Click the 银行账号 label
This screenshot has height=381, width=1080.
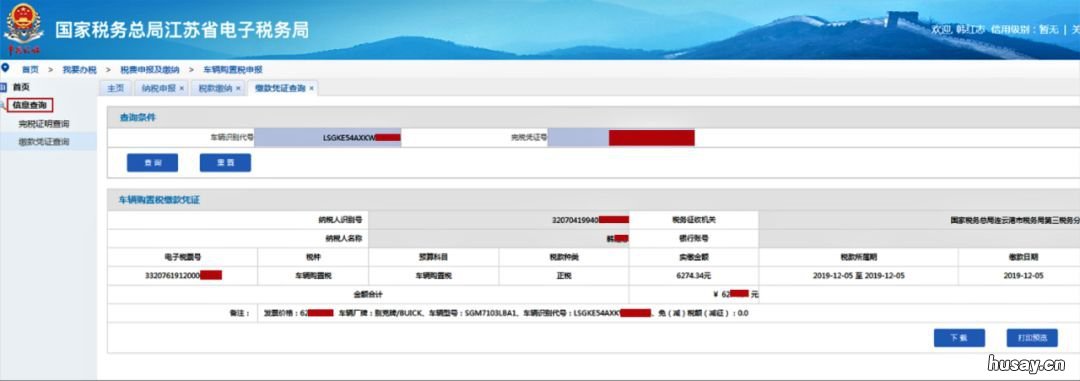point(694,238)
